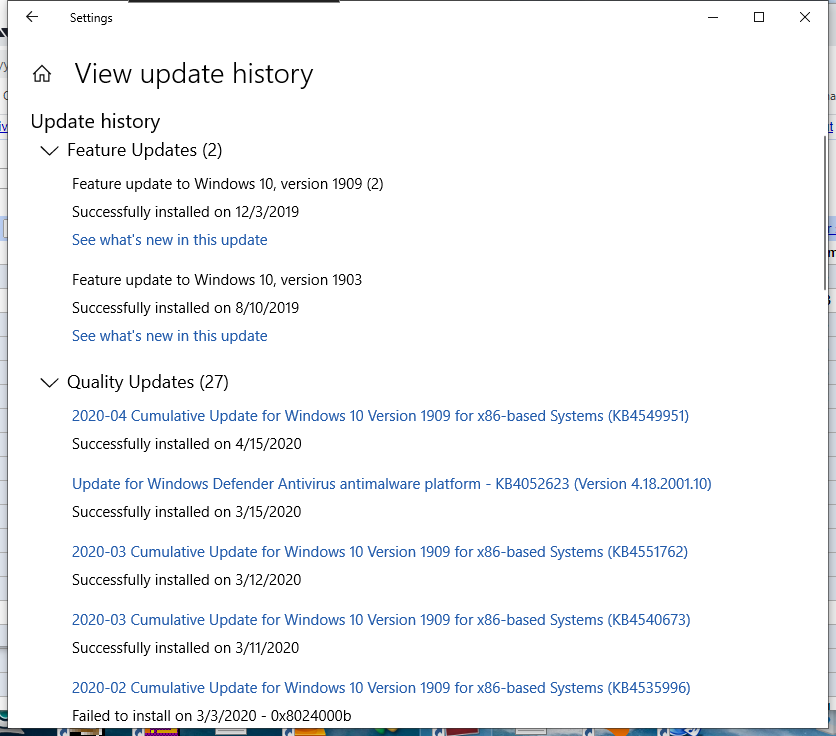Click 'Successfully installed on 3/12/2020' text
The height and width of the screenshot is (736, 836).
click(x=187, y=580)
